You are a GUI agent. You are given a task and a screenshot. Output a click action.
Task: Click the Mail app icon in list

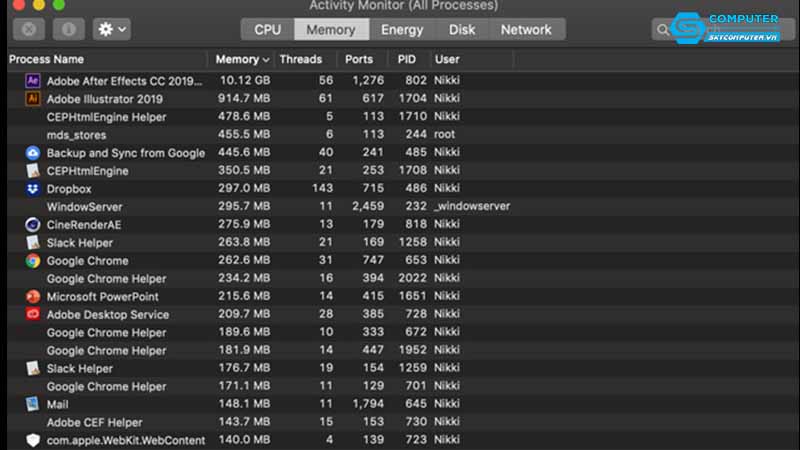click(32, 405)
